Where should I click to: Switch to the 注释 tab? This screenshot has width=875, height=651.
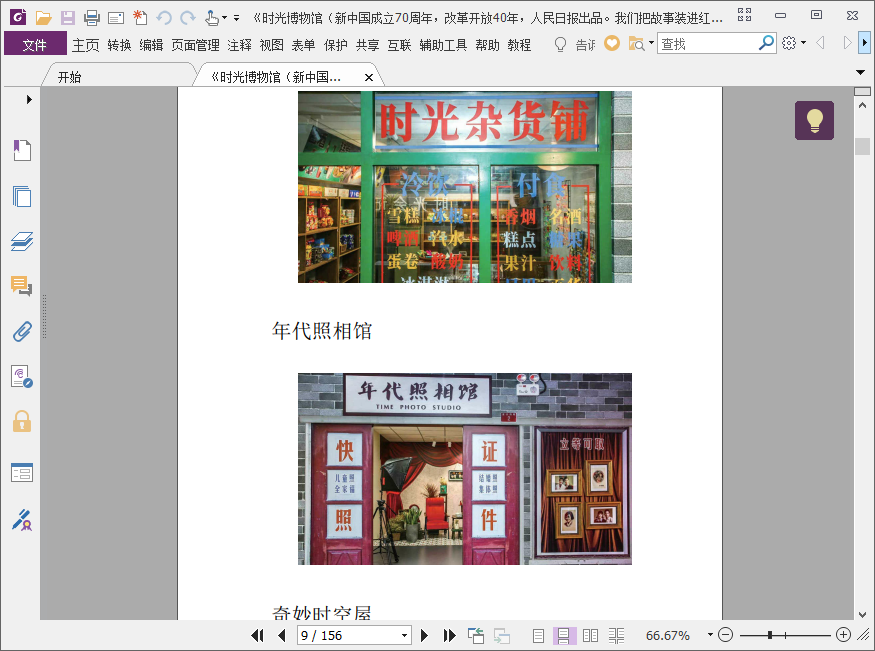[x=239, y=45]
